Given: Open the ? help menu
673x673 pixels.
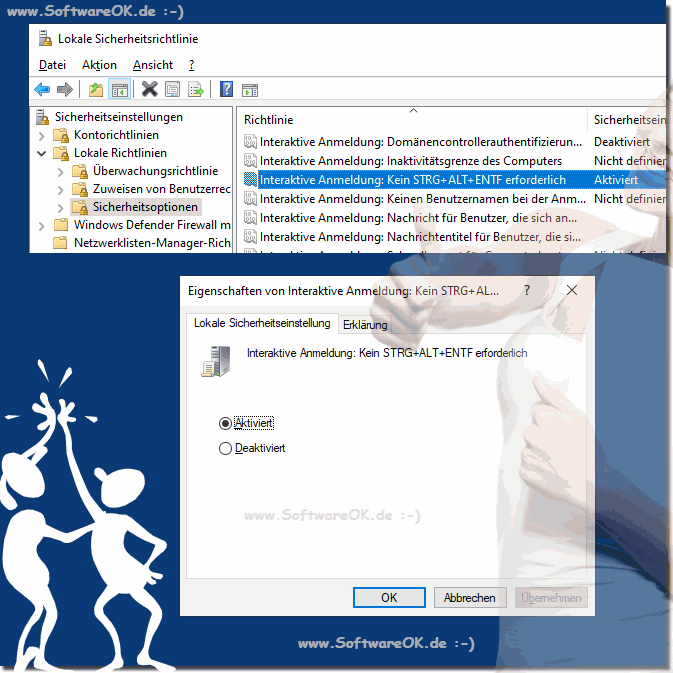Looking at the screenshot, I should click(x=191, y=65).
